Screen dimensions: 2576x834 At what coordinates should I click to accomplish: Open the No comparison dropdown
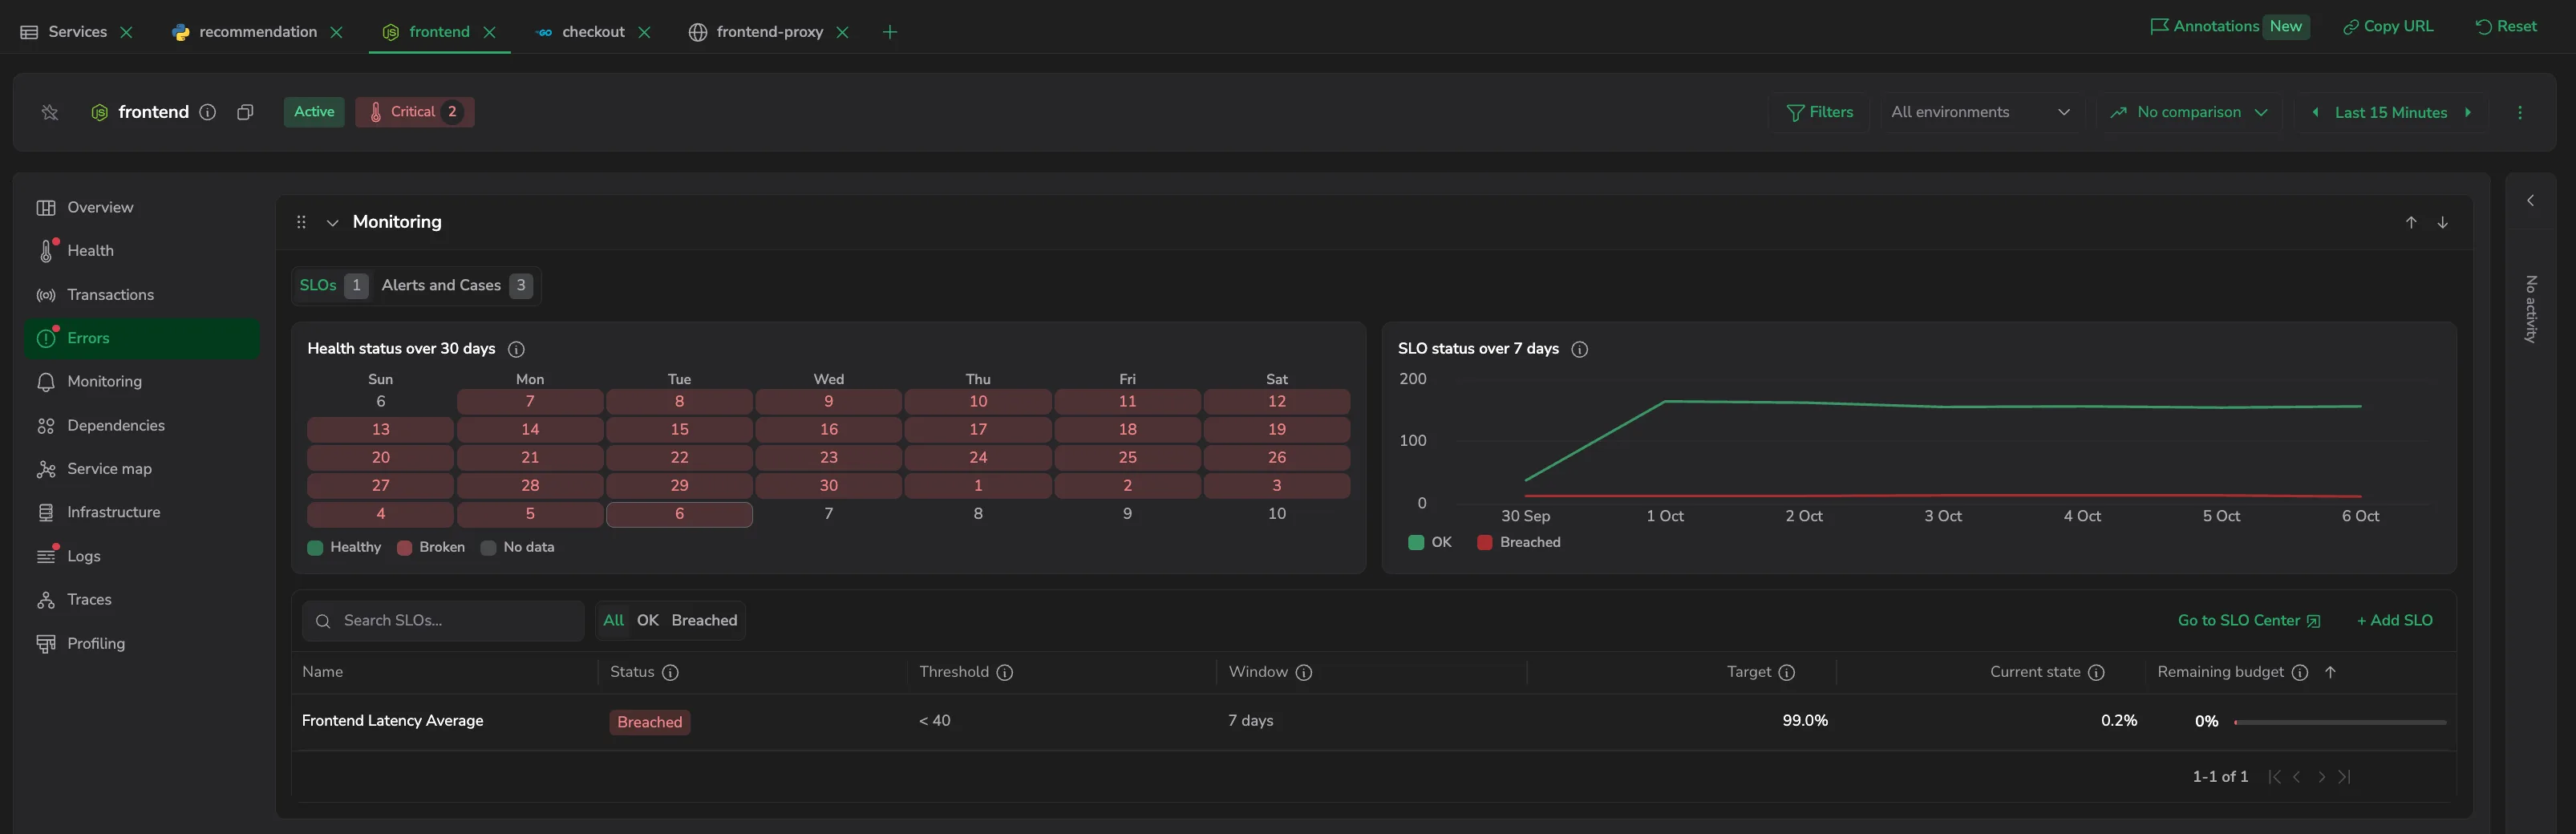(x=2189, y=112)
